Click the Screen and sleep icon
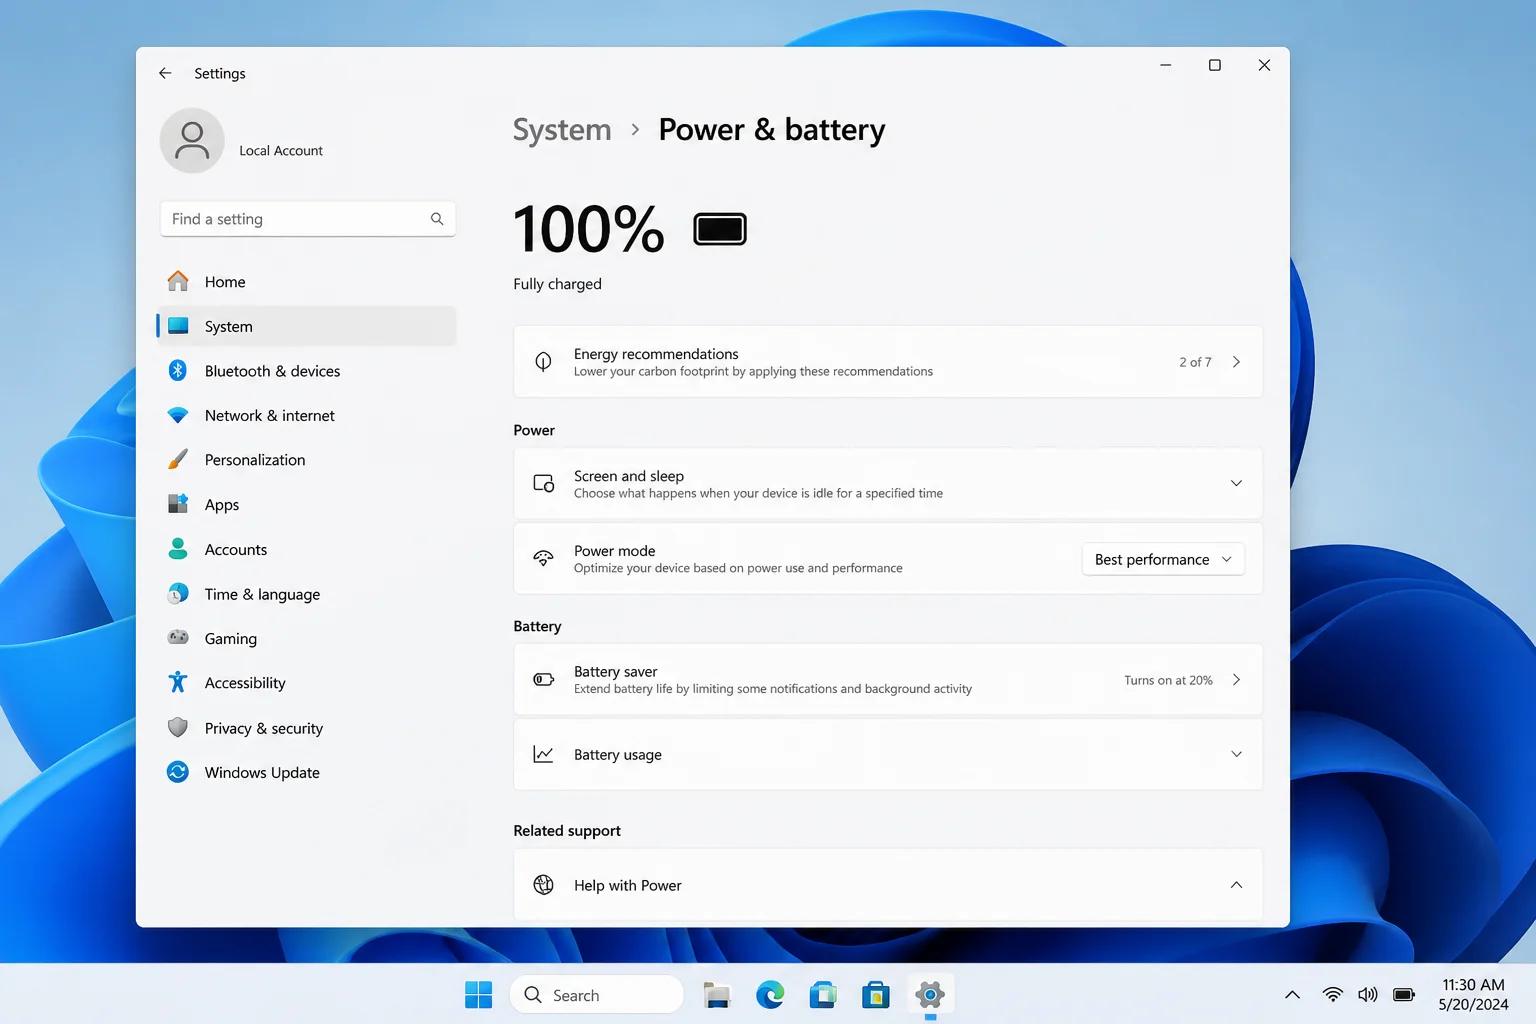 544,483
